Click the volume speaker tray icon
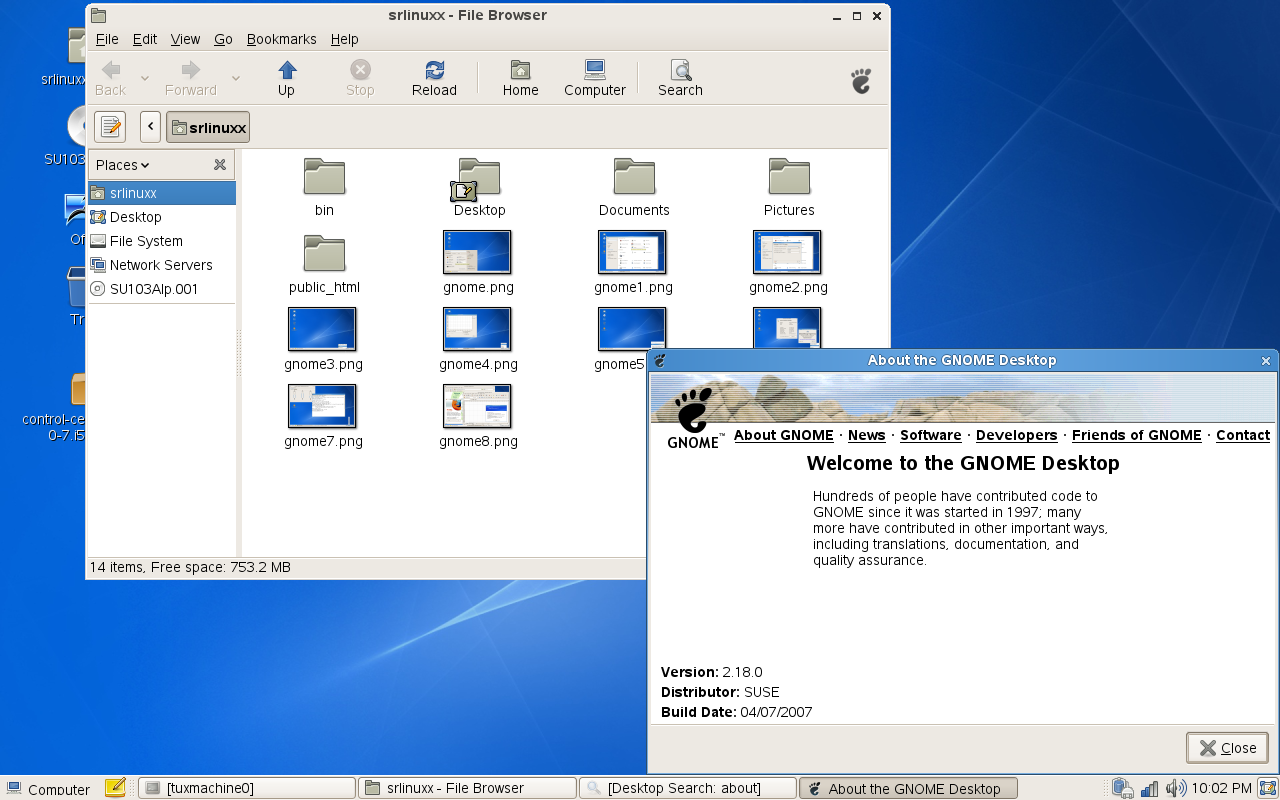Viewport: 1280px width, 800px height. pyautogui.click(x=1176, y=788)
